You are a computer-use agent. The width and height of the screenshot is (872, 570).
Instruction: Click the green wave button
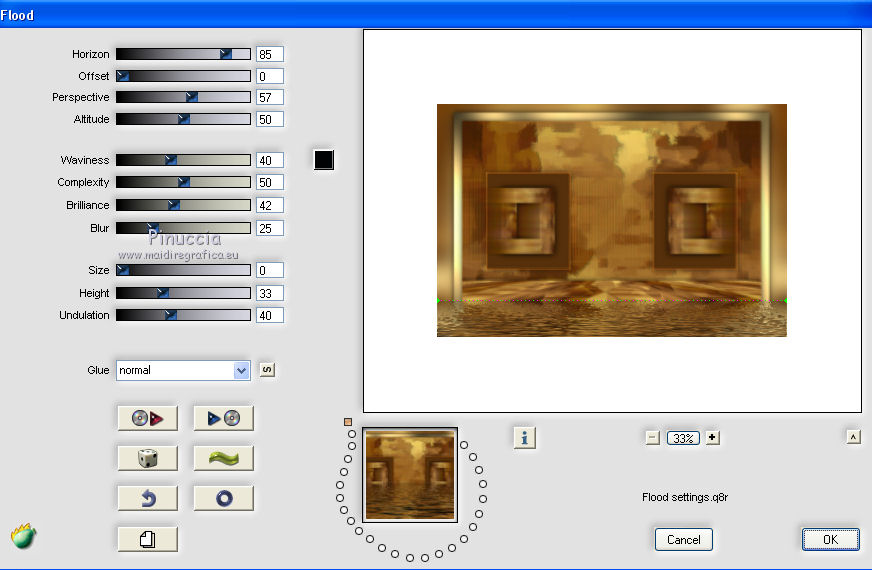pos(224,458)
